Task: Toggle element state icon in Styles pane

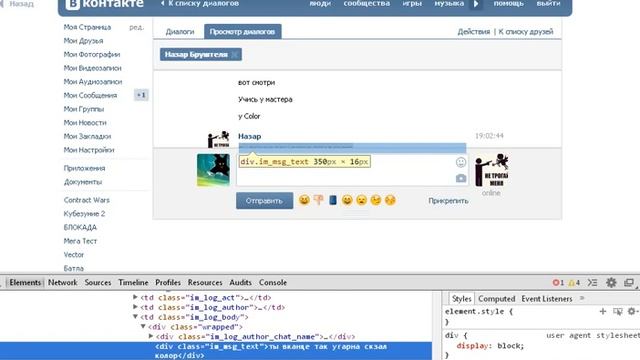Action: 618,311
